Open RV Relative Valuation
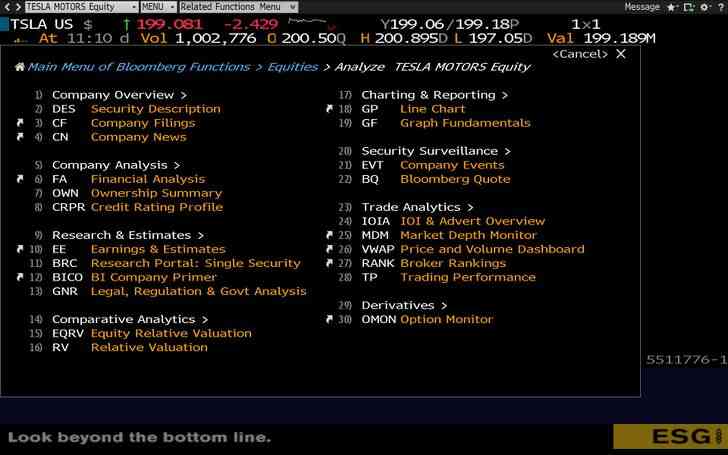728x455 pixels. pos(130,347)
